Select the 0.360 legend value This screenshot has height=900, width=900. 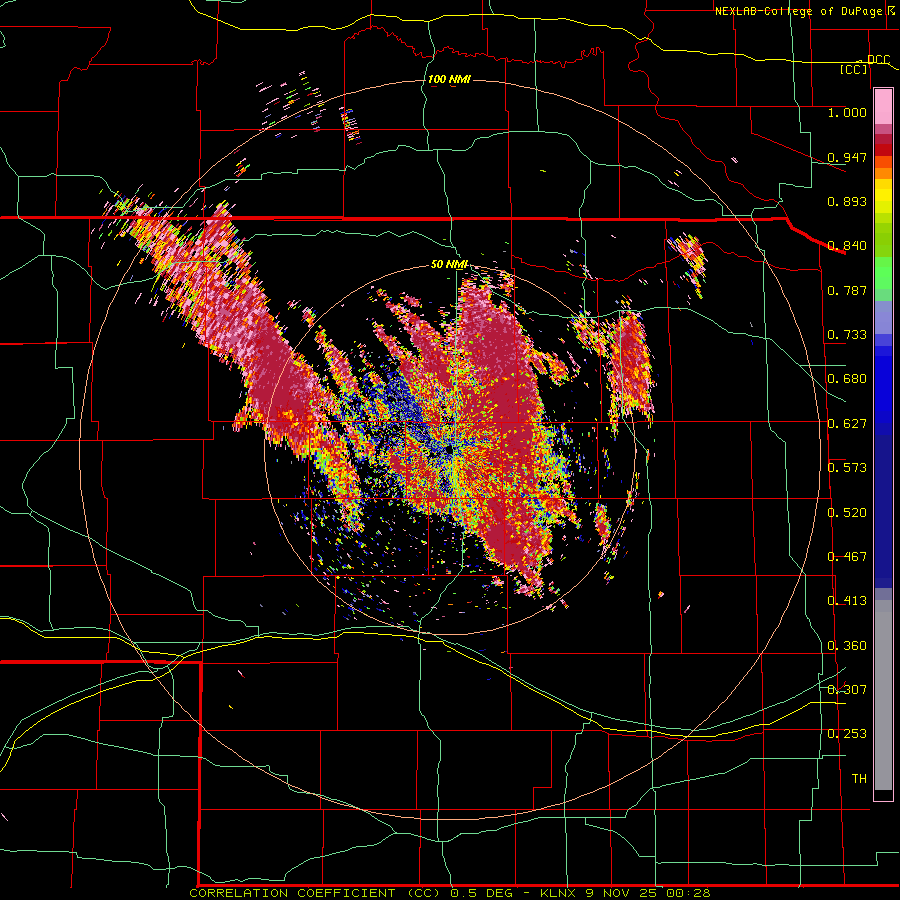(847, 646)
